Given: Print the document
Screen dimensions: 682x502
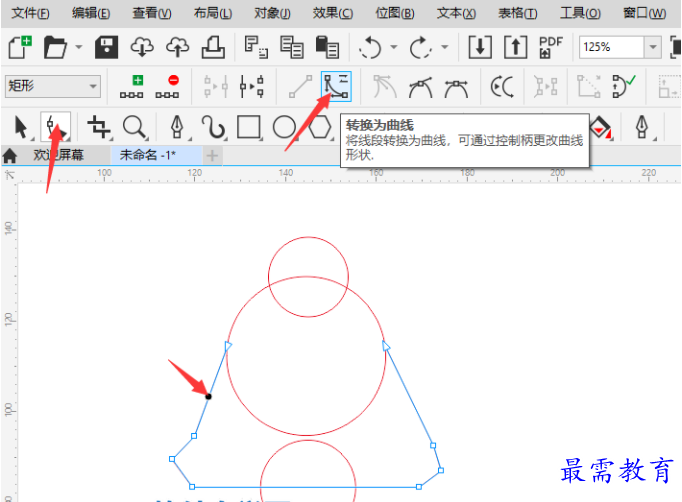Looking at the screenshot, I should point(213,47).
